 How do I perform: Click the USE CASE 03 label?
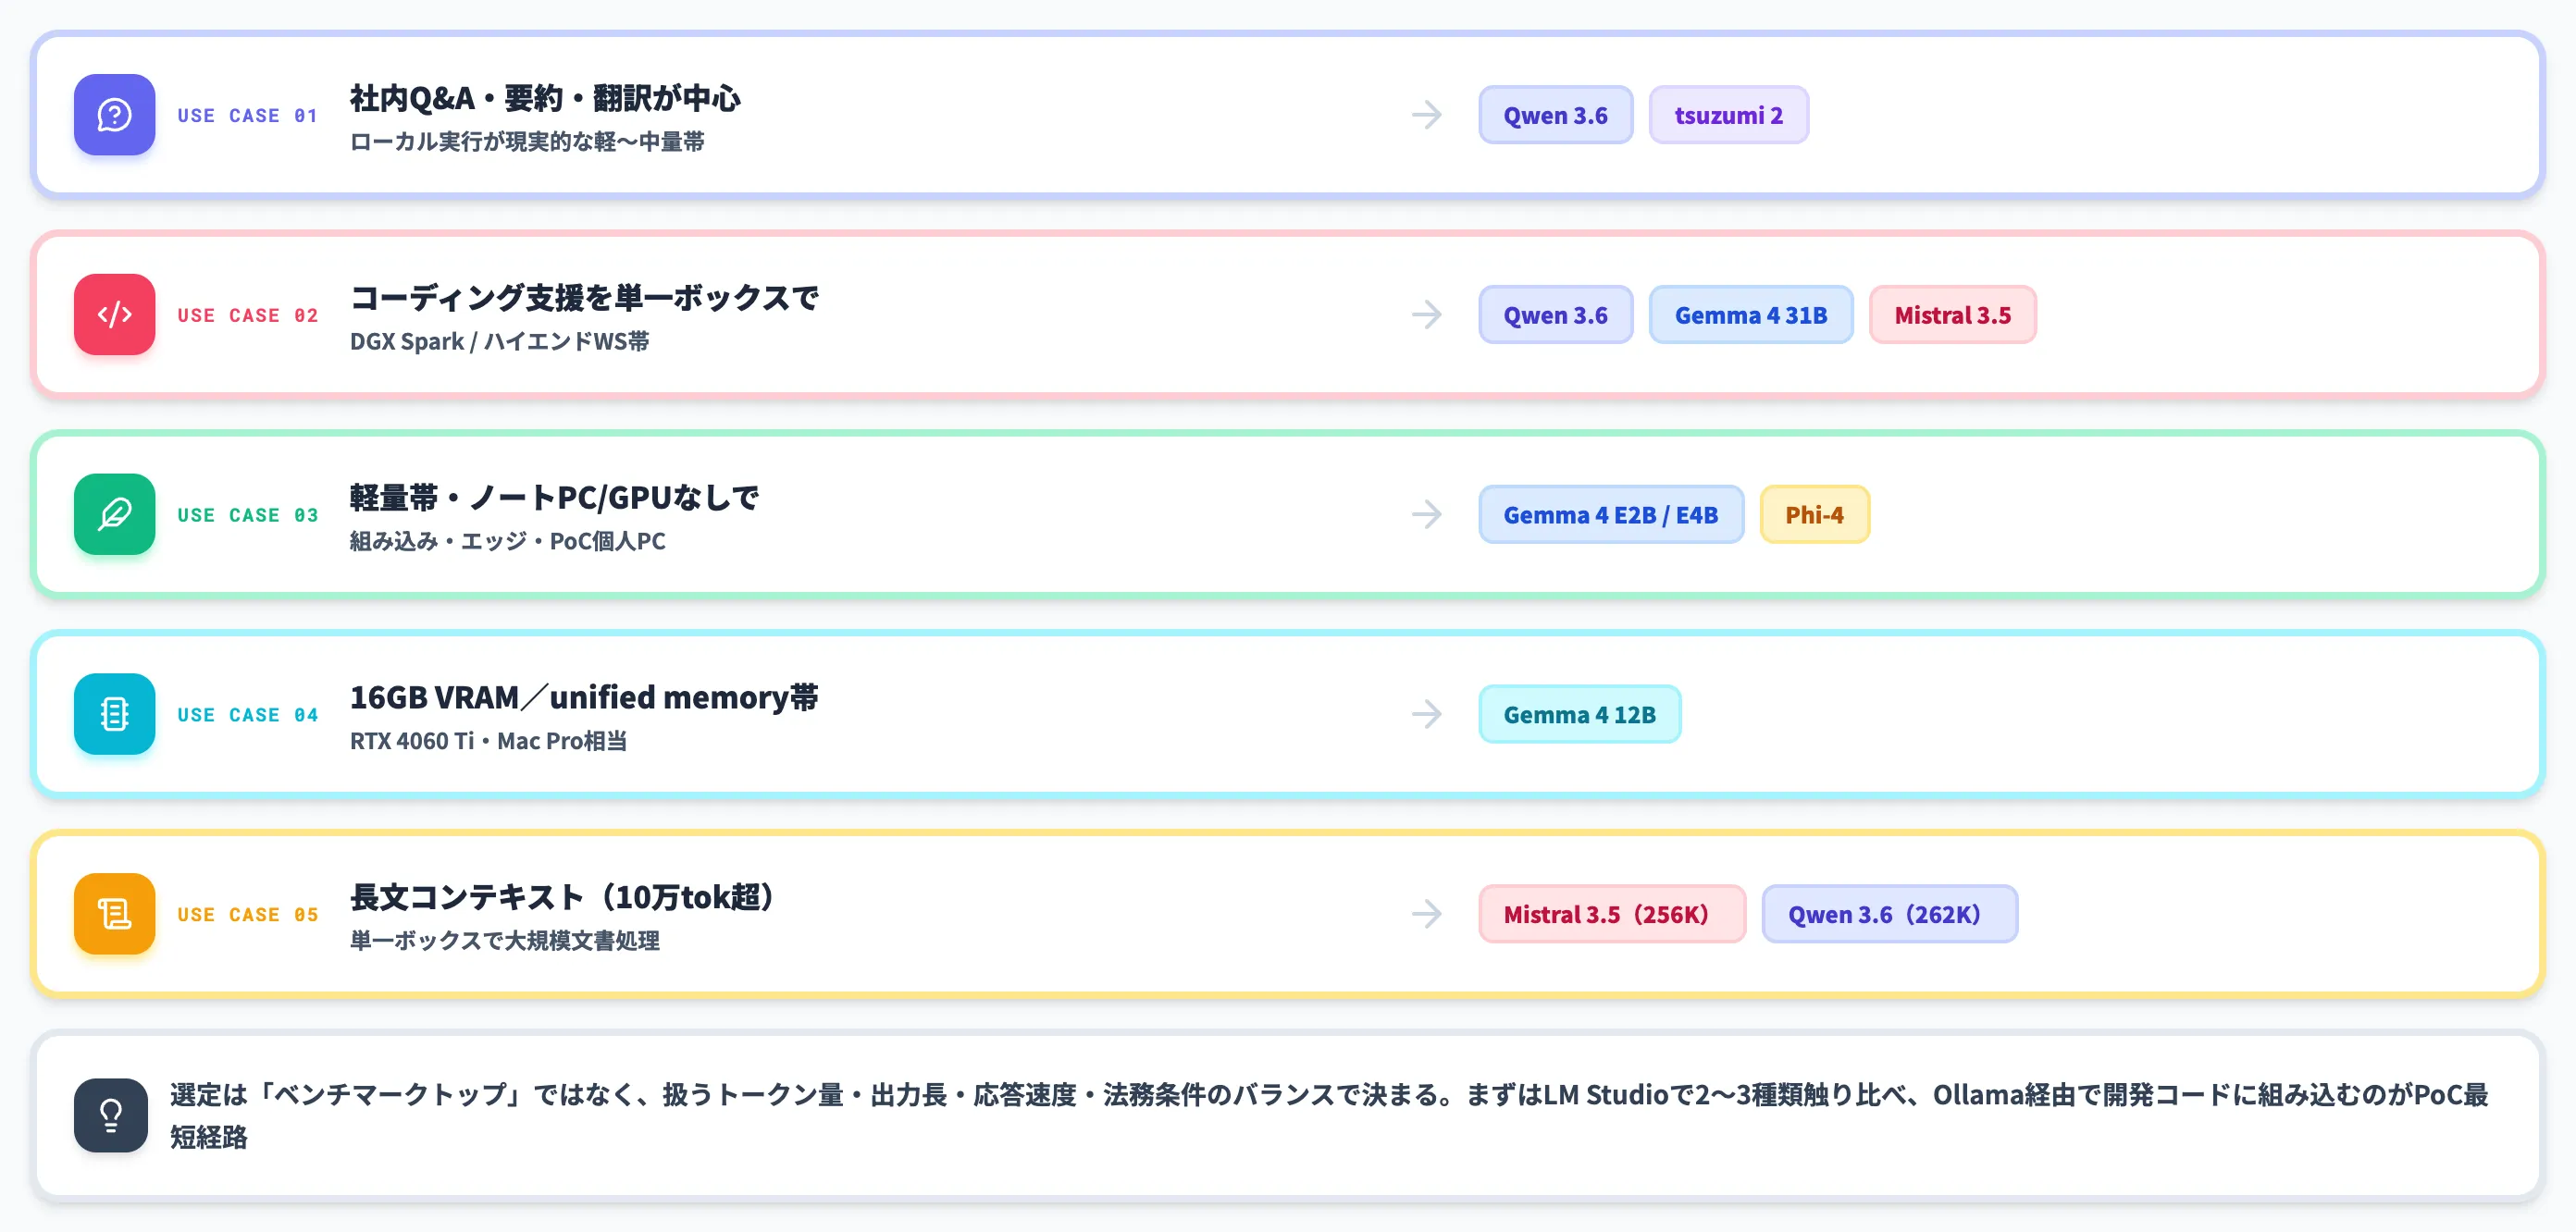(248, 515)
